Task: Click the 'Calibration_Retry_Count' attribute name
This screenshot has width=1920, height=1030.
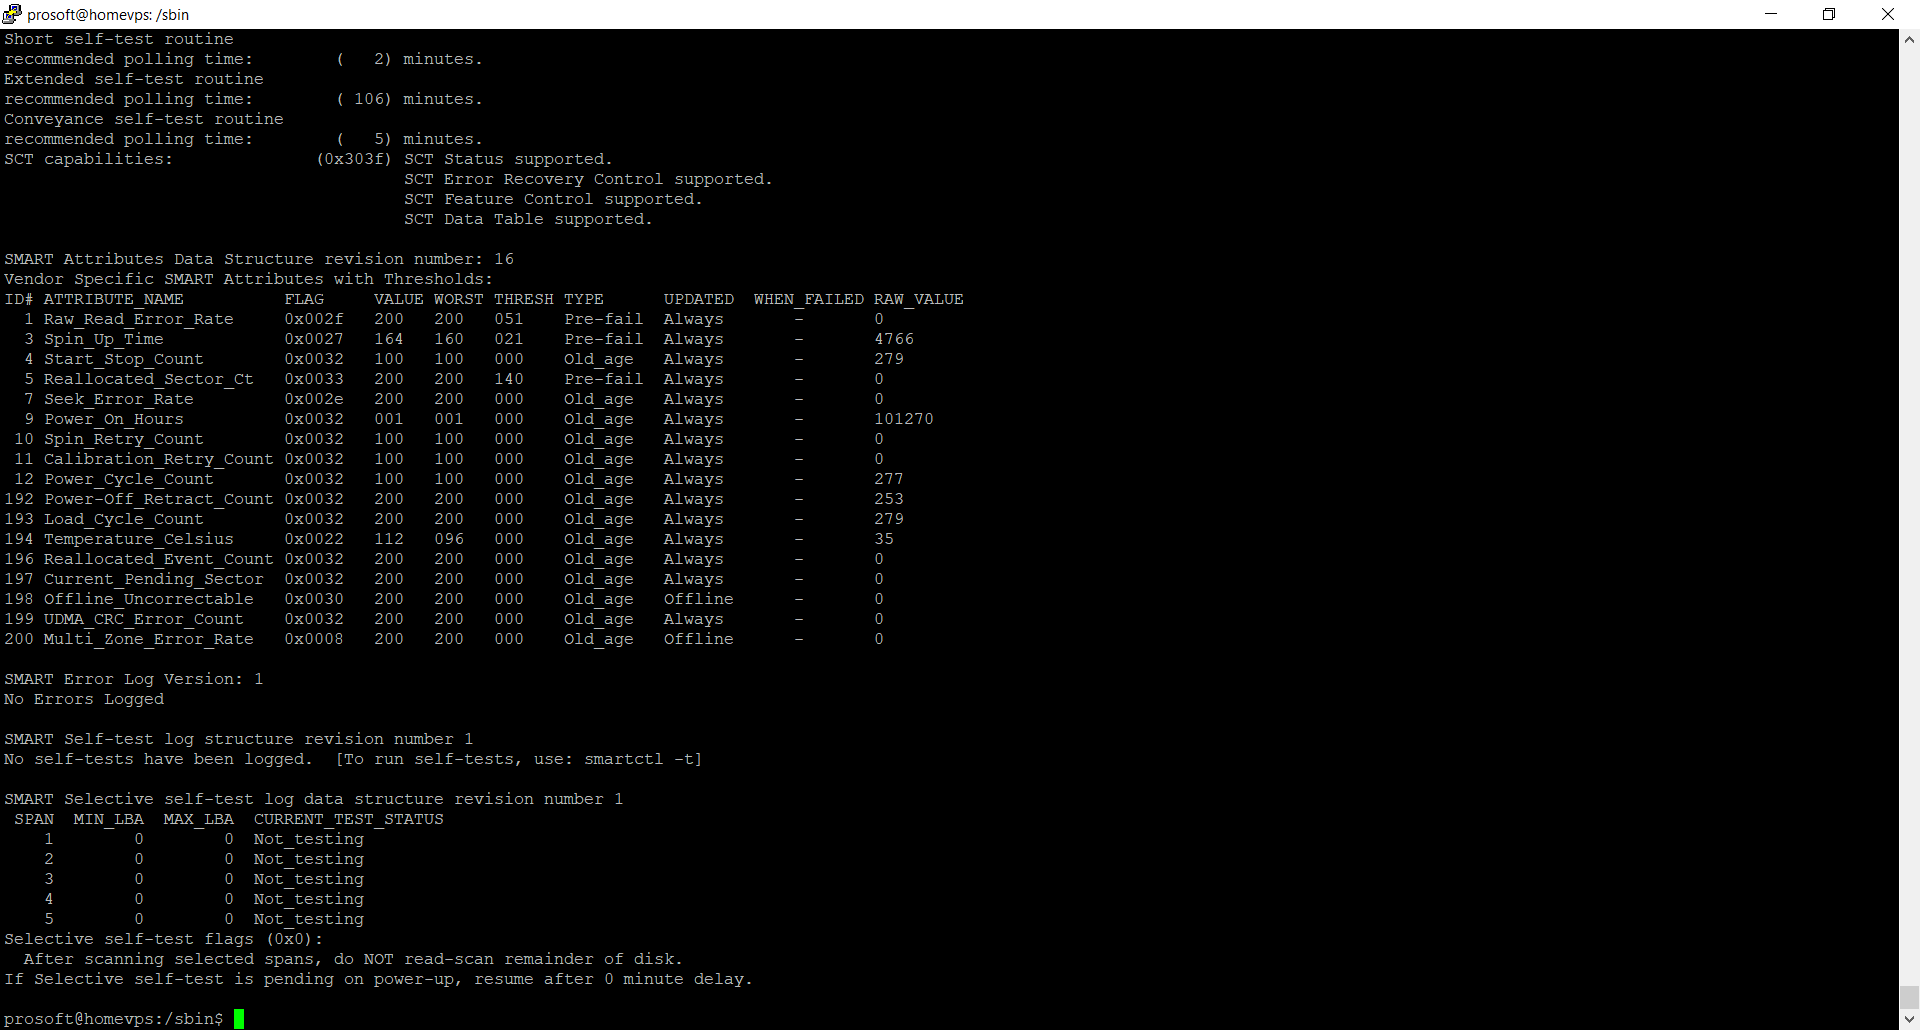Action: point(159,459)
